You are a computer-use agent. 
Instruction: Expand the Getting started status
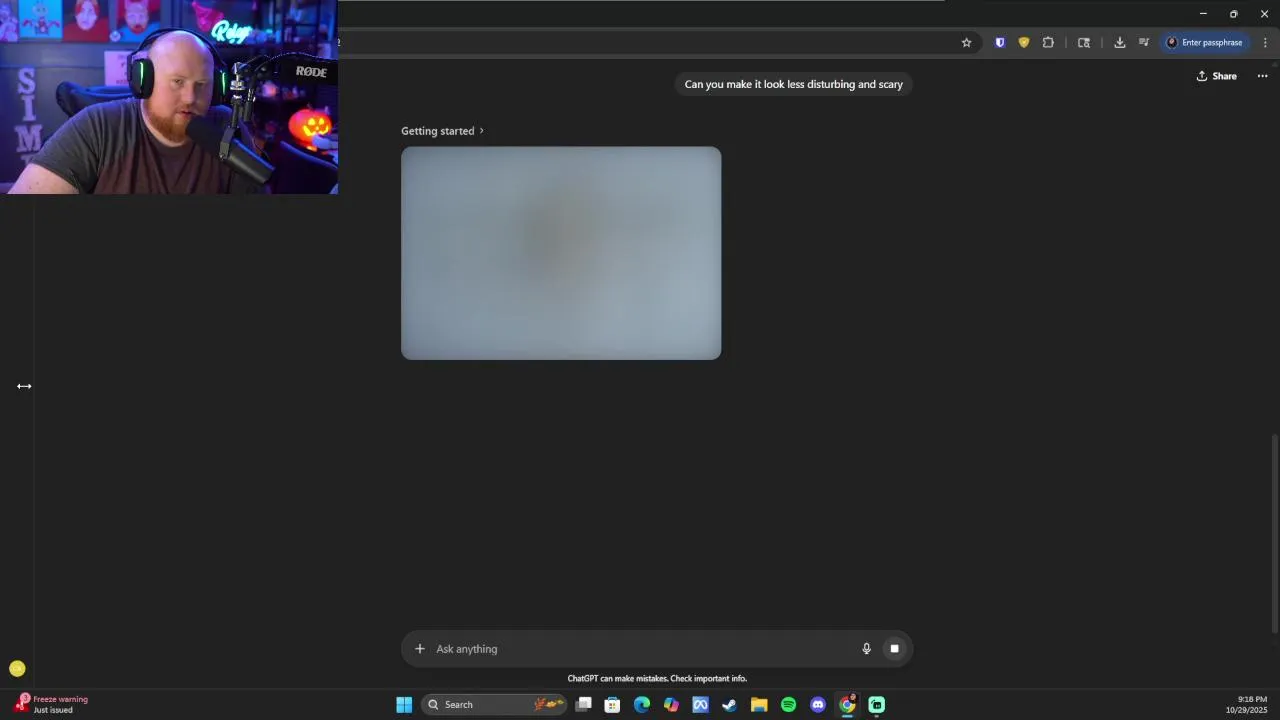(442, 131)
